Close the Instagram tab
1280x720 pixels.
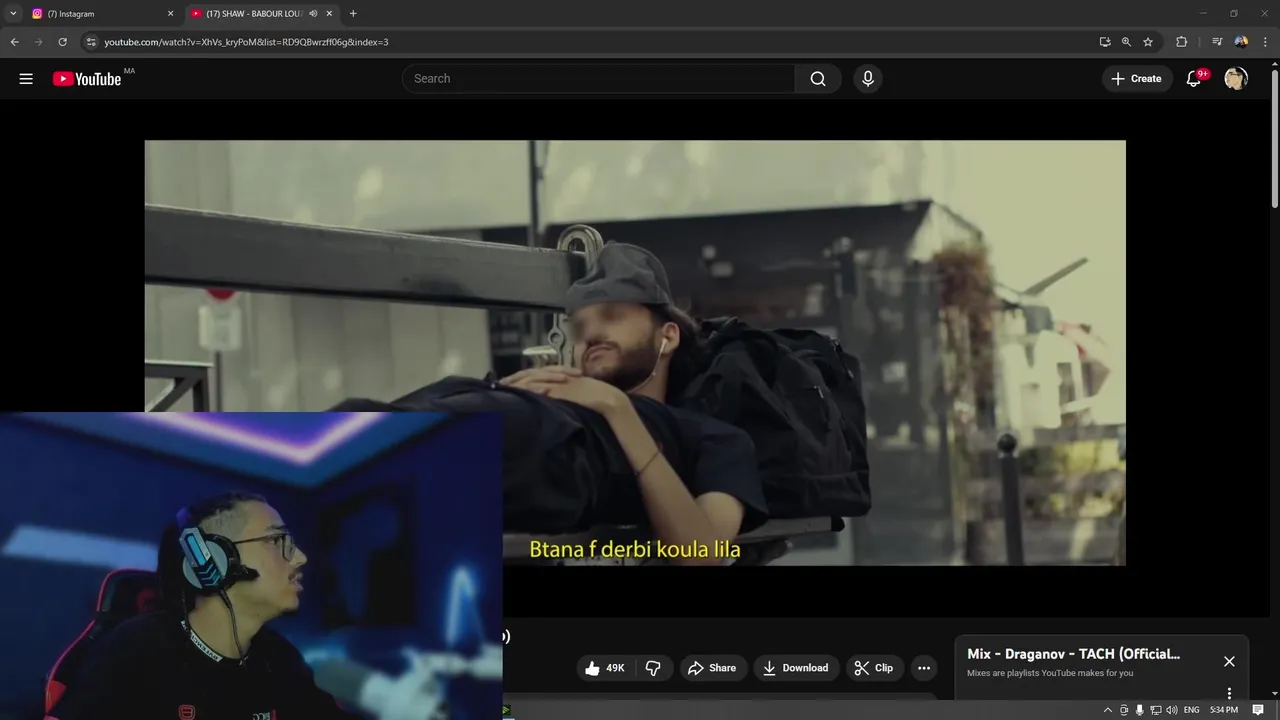[170, 14]
